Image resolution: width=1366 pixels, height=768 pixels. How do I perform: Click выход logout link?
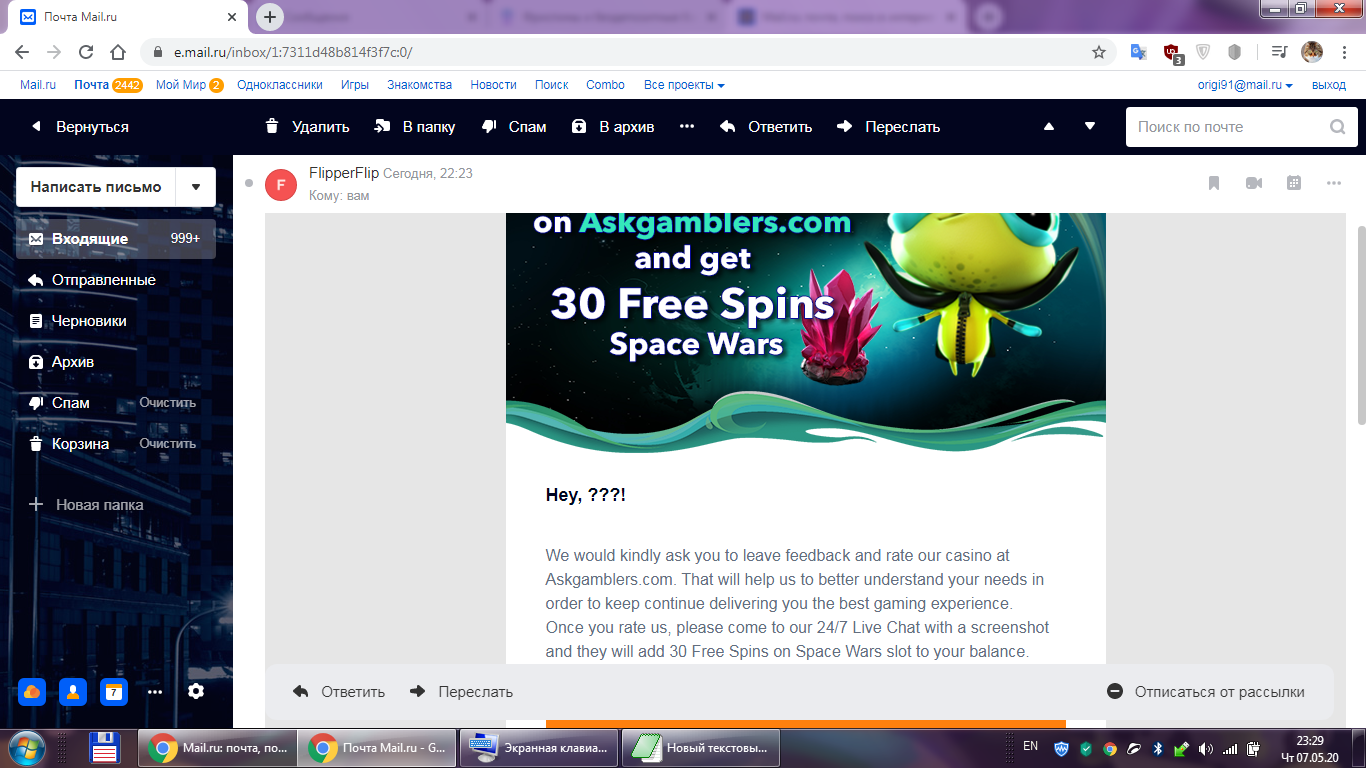pyautogui.click(x=1329, y=85)
